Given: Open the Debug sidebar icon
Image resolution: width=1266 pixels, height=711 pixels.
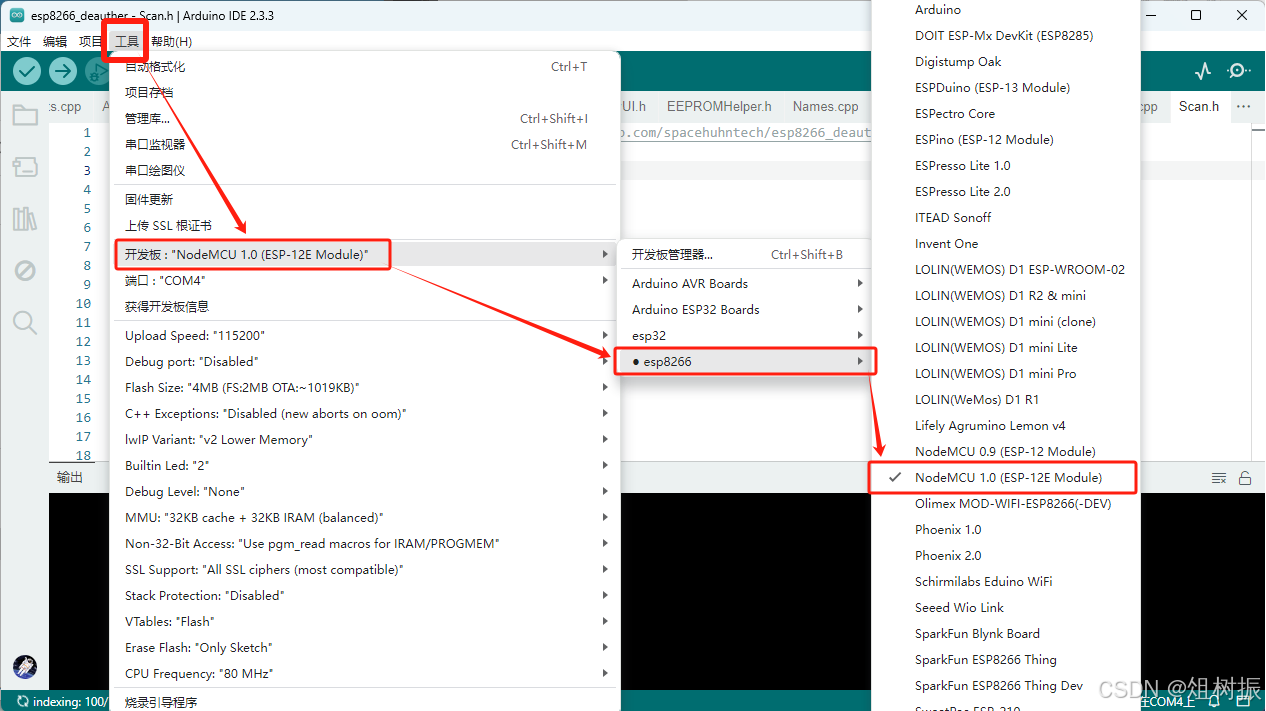Looking at the screenshot, I should point(25,271).
